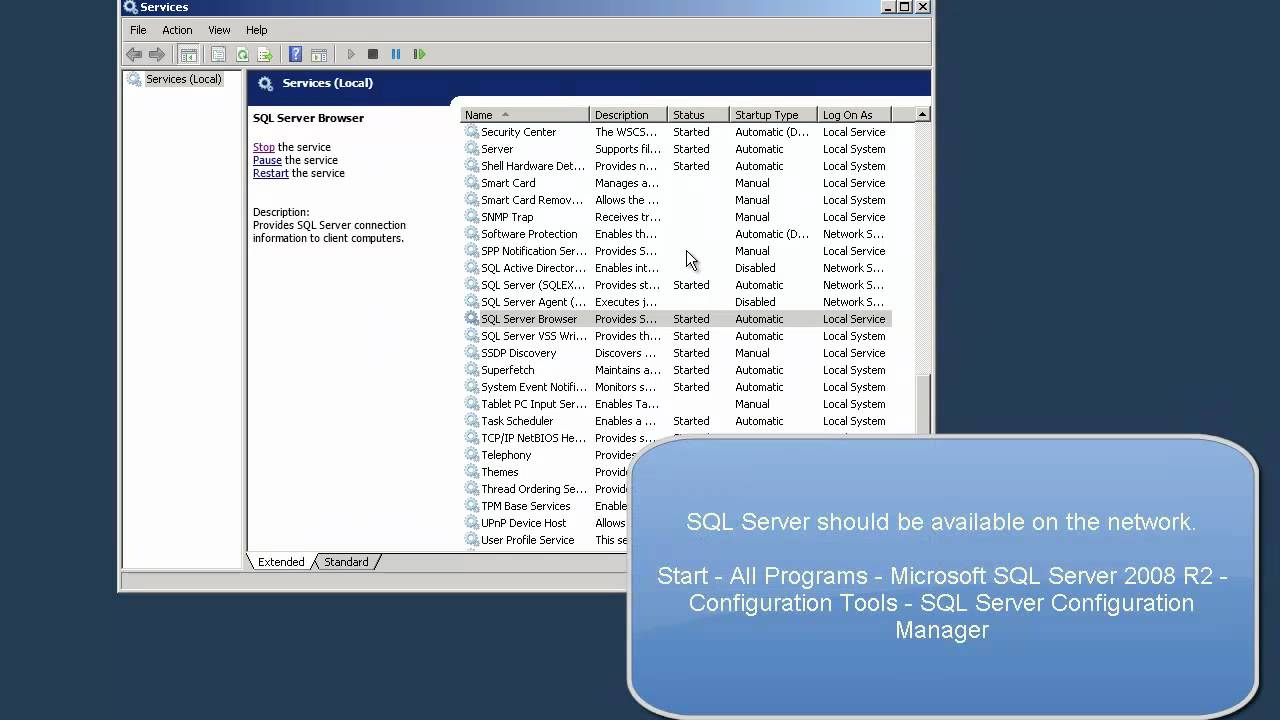Refresh the services list via toolbar
Screen dimensions: 1280x720
coord(241,54)
